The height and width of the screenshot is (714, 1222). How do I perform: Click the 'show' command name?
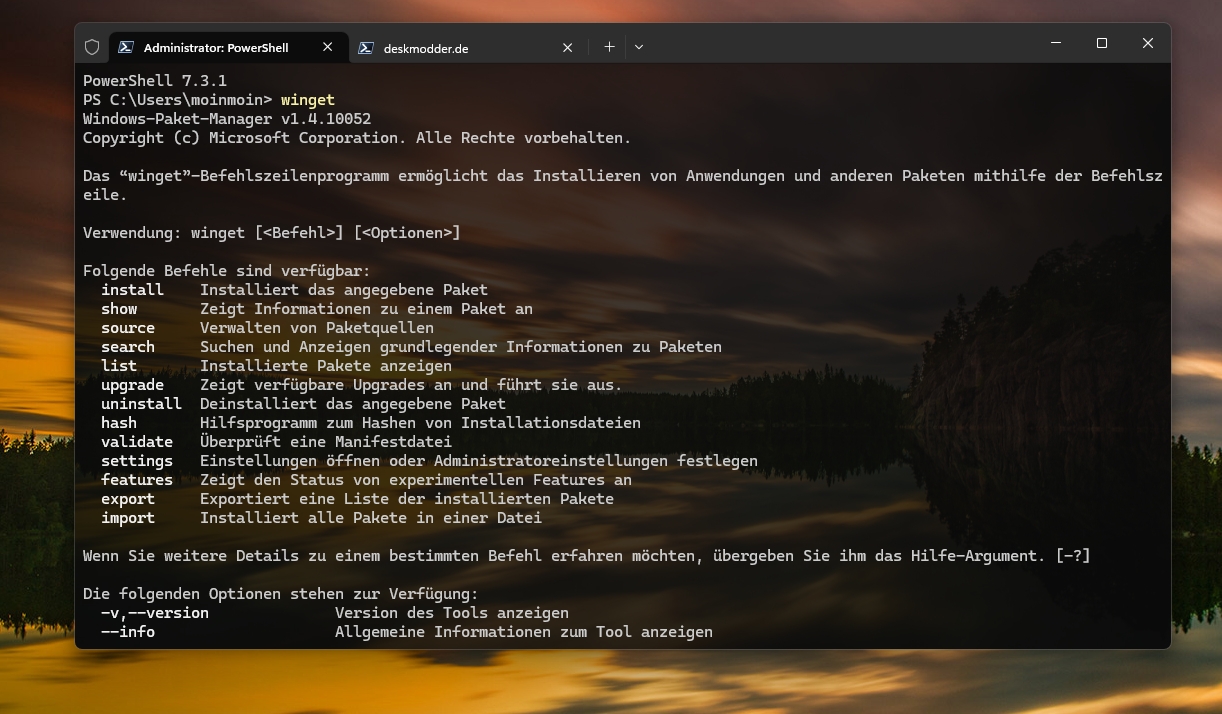click(119, 309)
